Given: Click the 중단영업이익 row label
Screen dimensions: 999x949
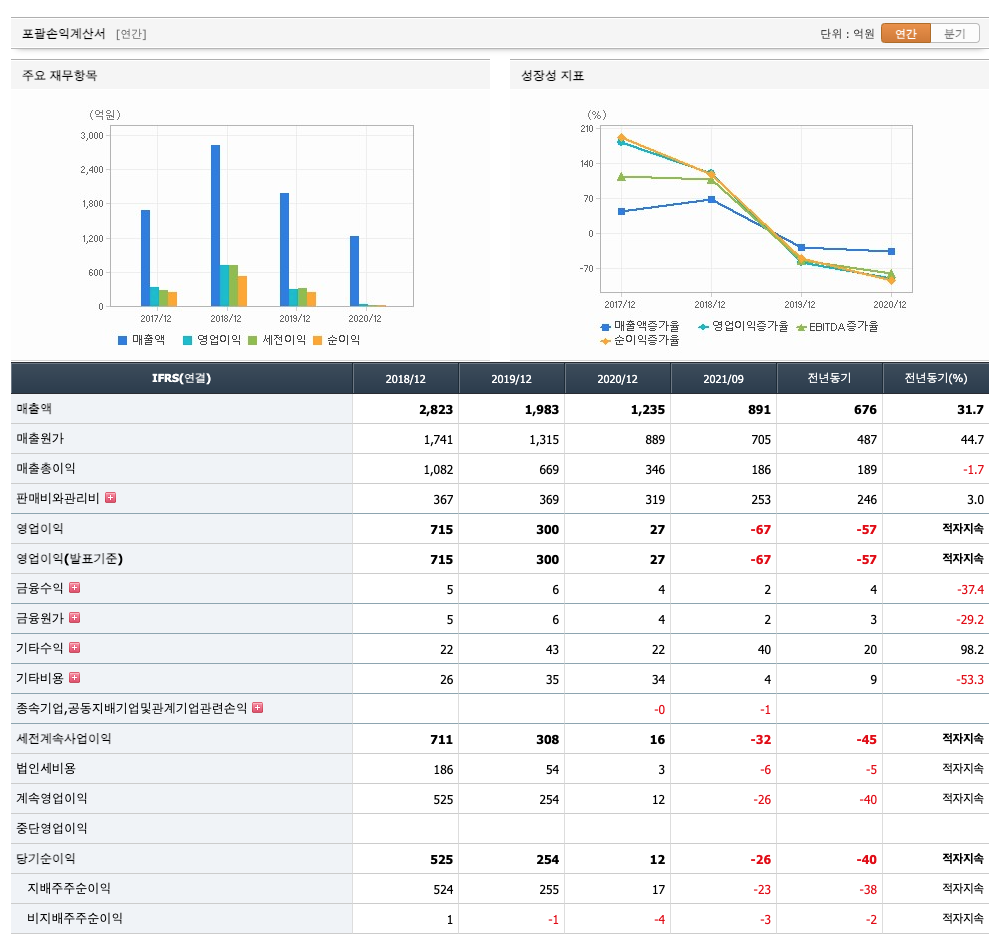Looking at the screenshot, I should 52,829.
